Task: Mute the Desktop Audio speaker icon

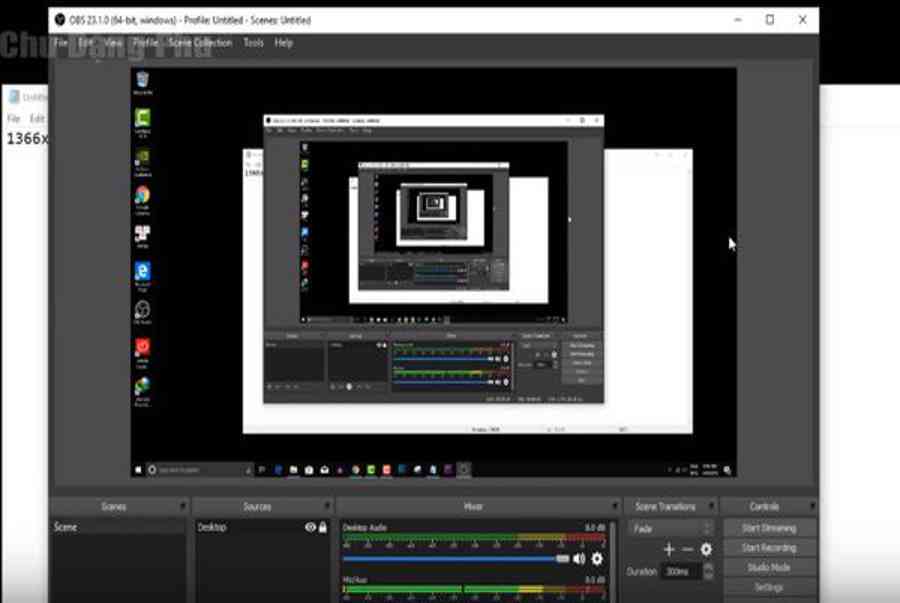Action: pos(579,559)
